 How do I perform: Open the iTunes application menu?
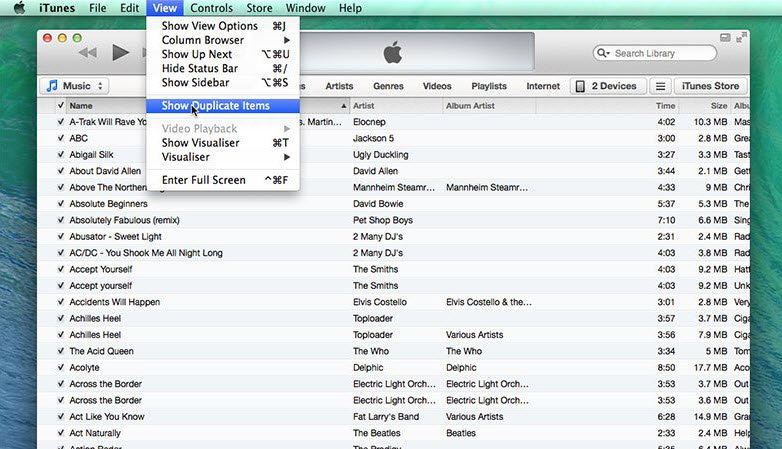click(x=57, y=8)
